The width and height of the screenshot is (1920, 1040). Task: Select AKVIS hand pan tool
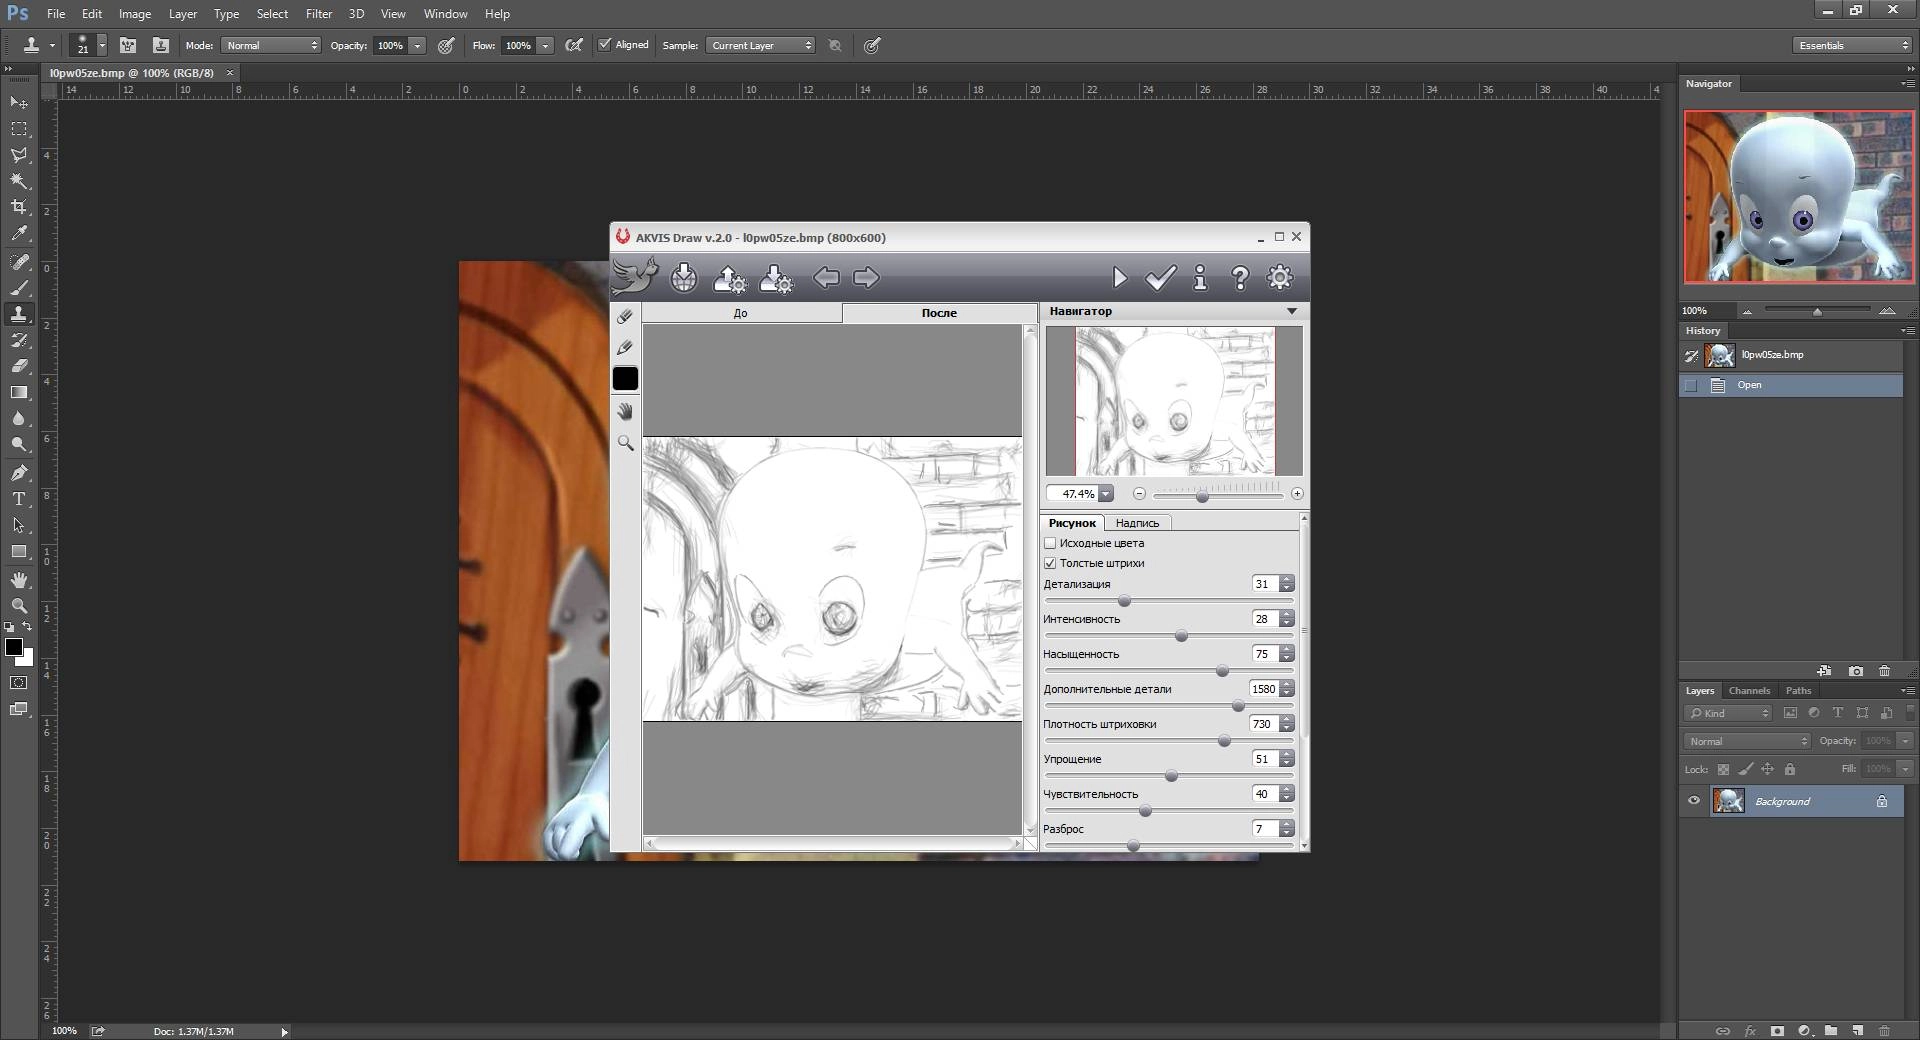pos(625,411)
